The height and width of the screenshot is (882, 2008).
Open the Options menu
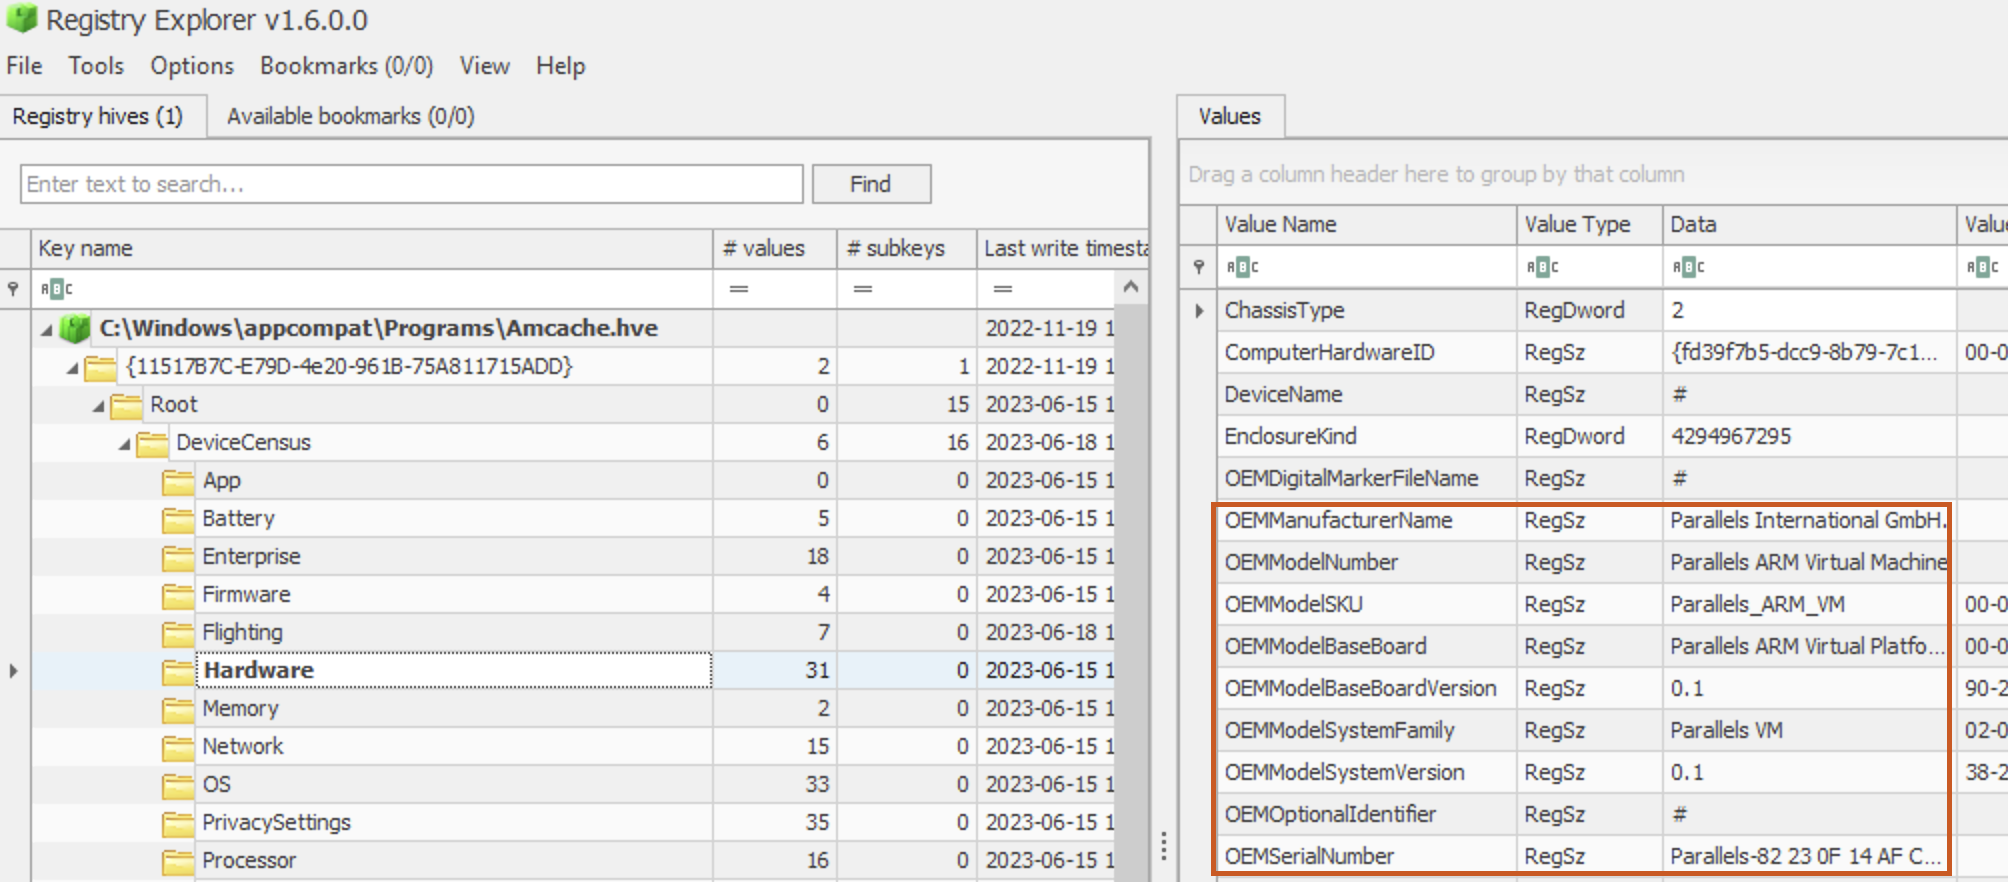(192, 66)
